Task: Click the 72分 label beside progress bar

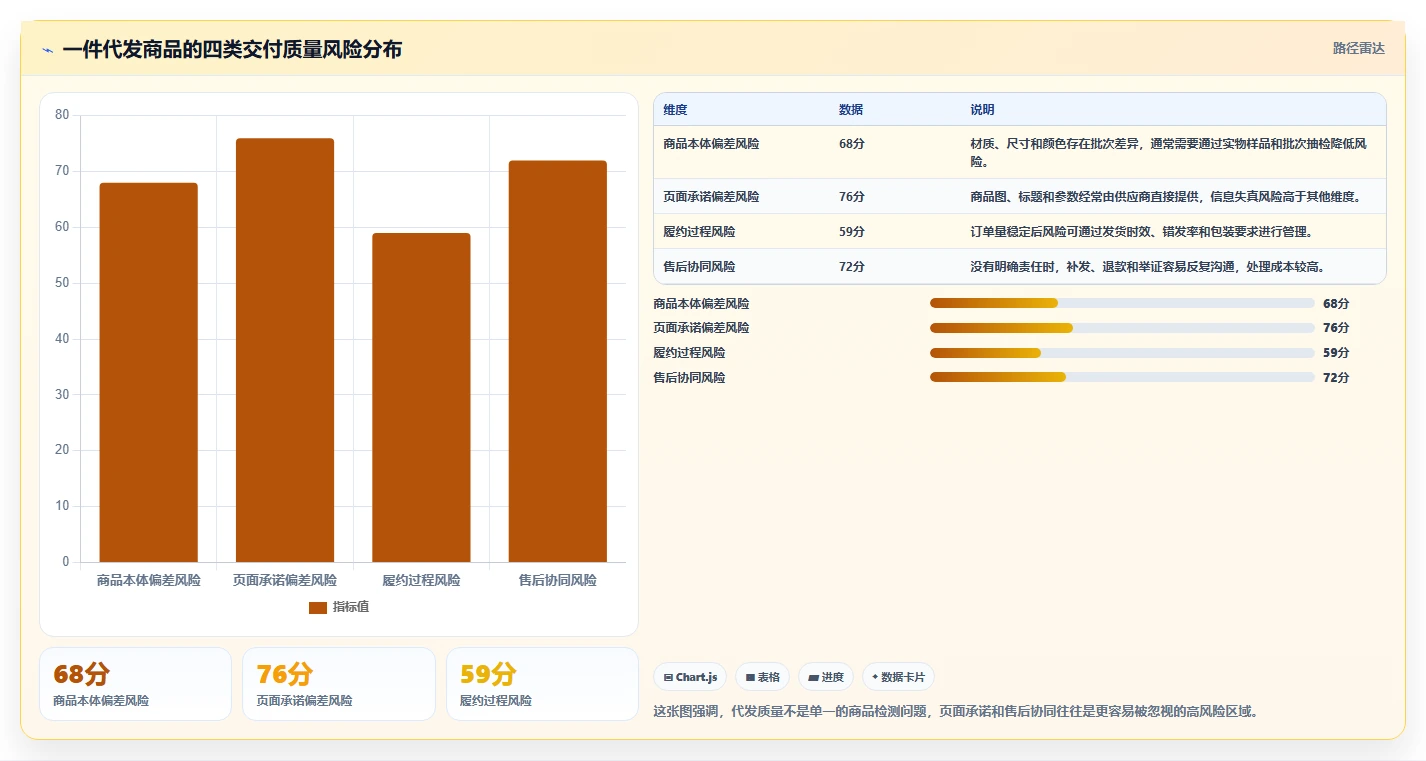Action: coord(1336,378)
